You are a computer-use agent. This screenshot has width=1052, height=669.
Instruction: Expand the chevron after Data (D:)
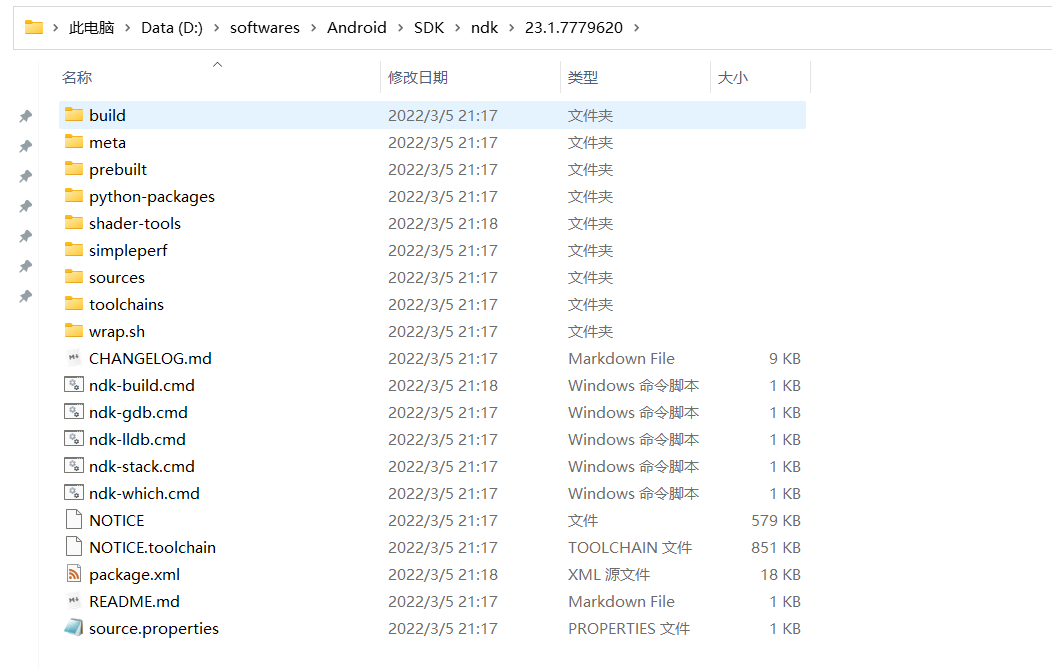click(217, 28)
